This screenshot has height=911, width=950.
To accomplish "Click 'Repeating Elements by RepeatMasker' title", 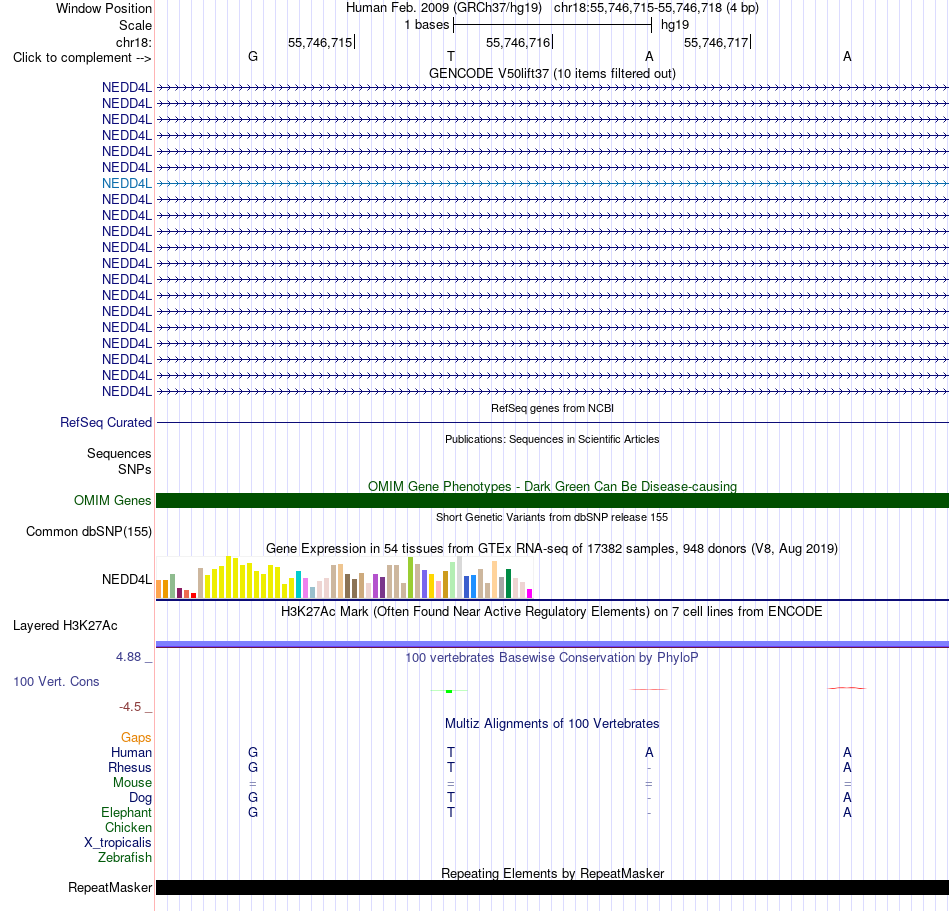I will tap(552, 873).
